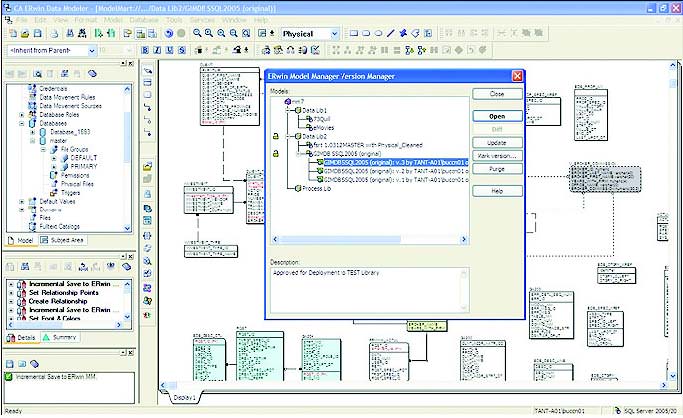Click the Close button in Version Manager
Image resolution: width=683 pixels, height=418 pixels.
pyautogui.click(x=497, y=94)
